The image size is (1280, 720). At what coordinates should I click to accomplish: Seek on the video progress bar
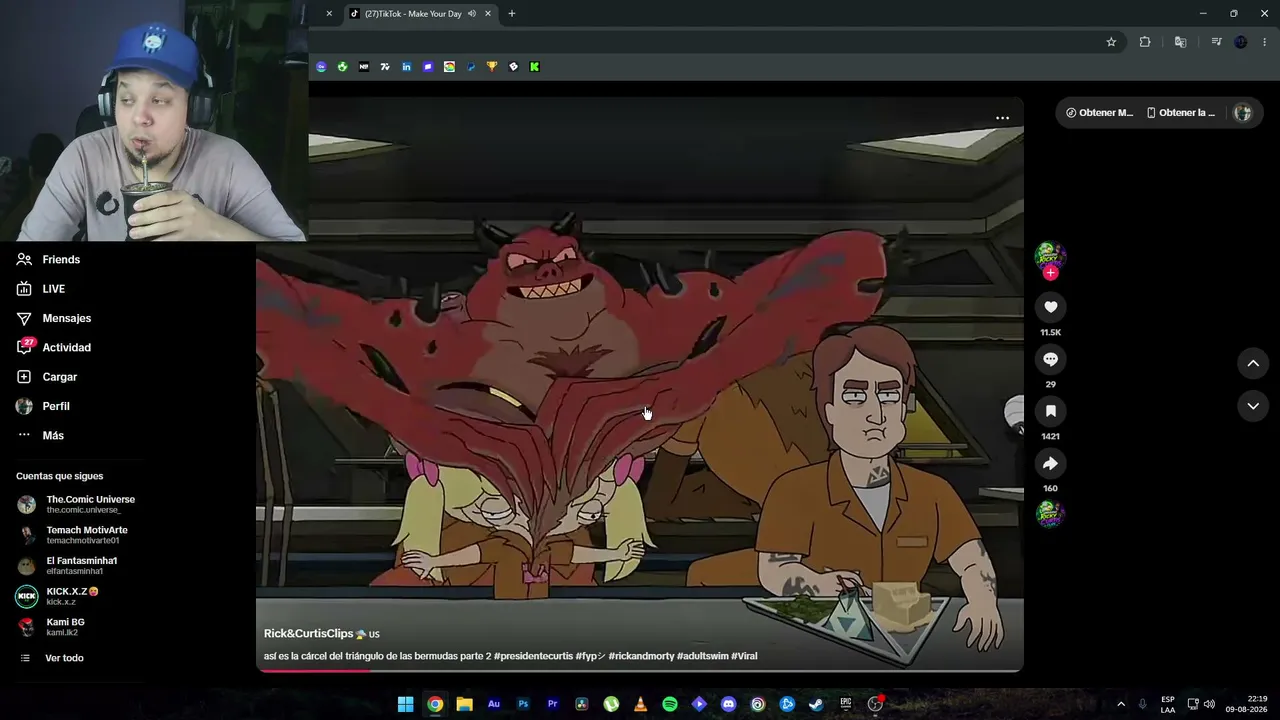[x=640, y=670]
